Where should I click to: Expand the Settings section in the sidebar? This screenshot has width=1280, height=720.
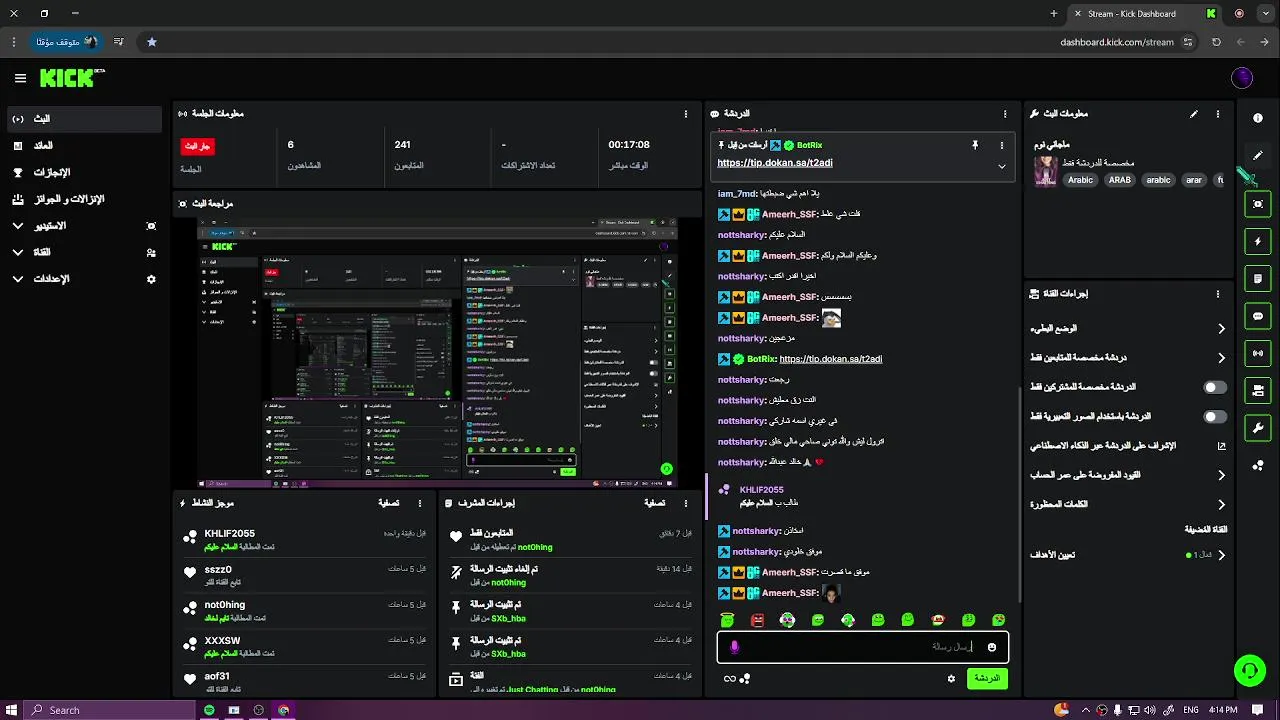pos(18,279)
